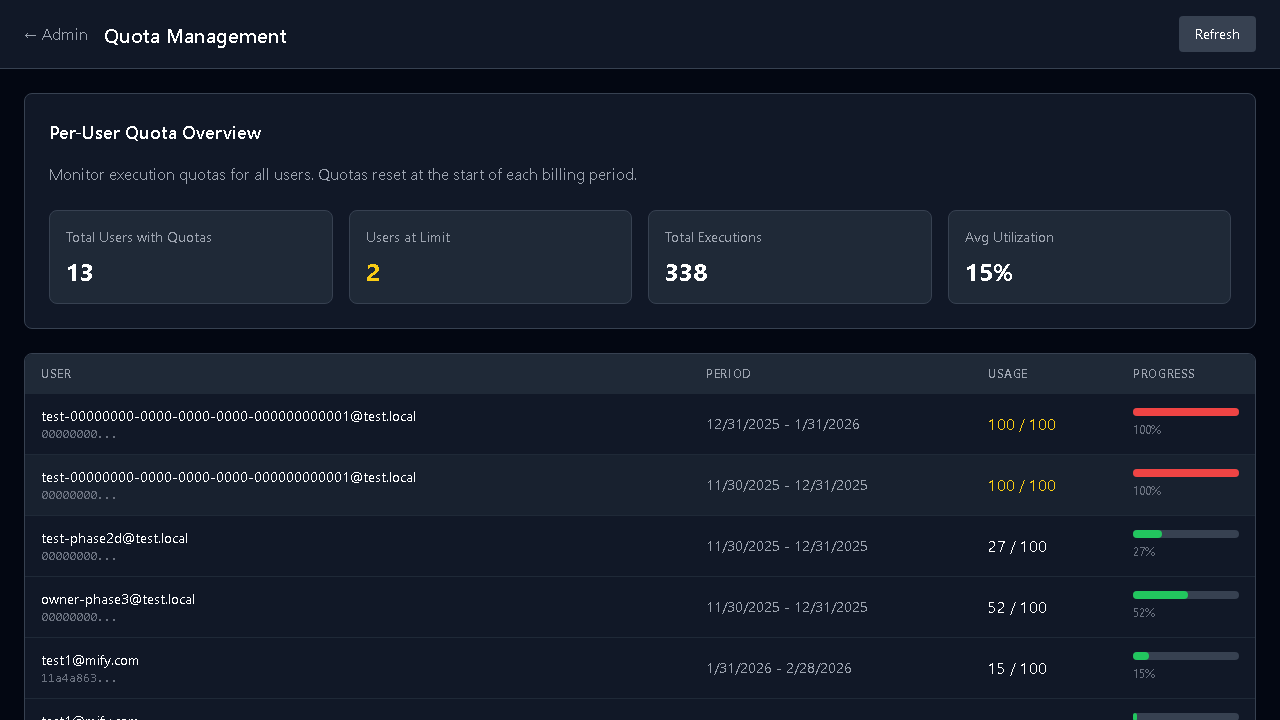The height and width of the screenshot is (720, 1280).
Task: Select the Avg Utilization stat card
Action: (x=1088, y=257)
